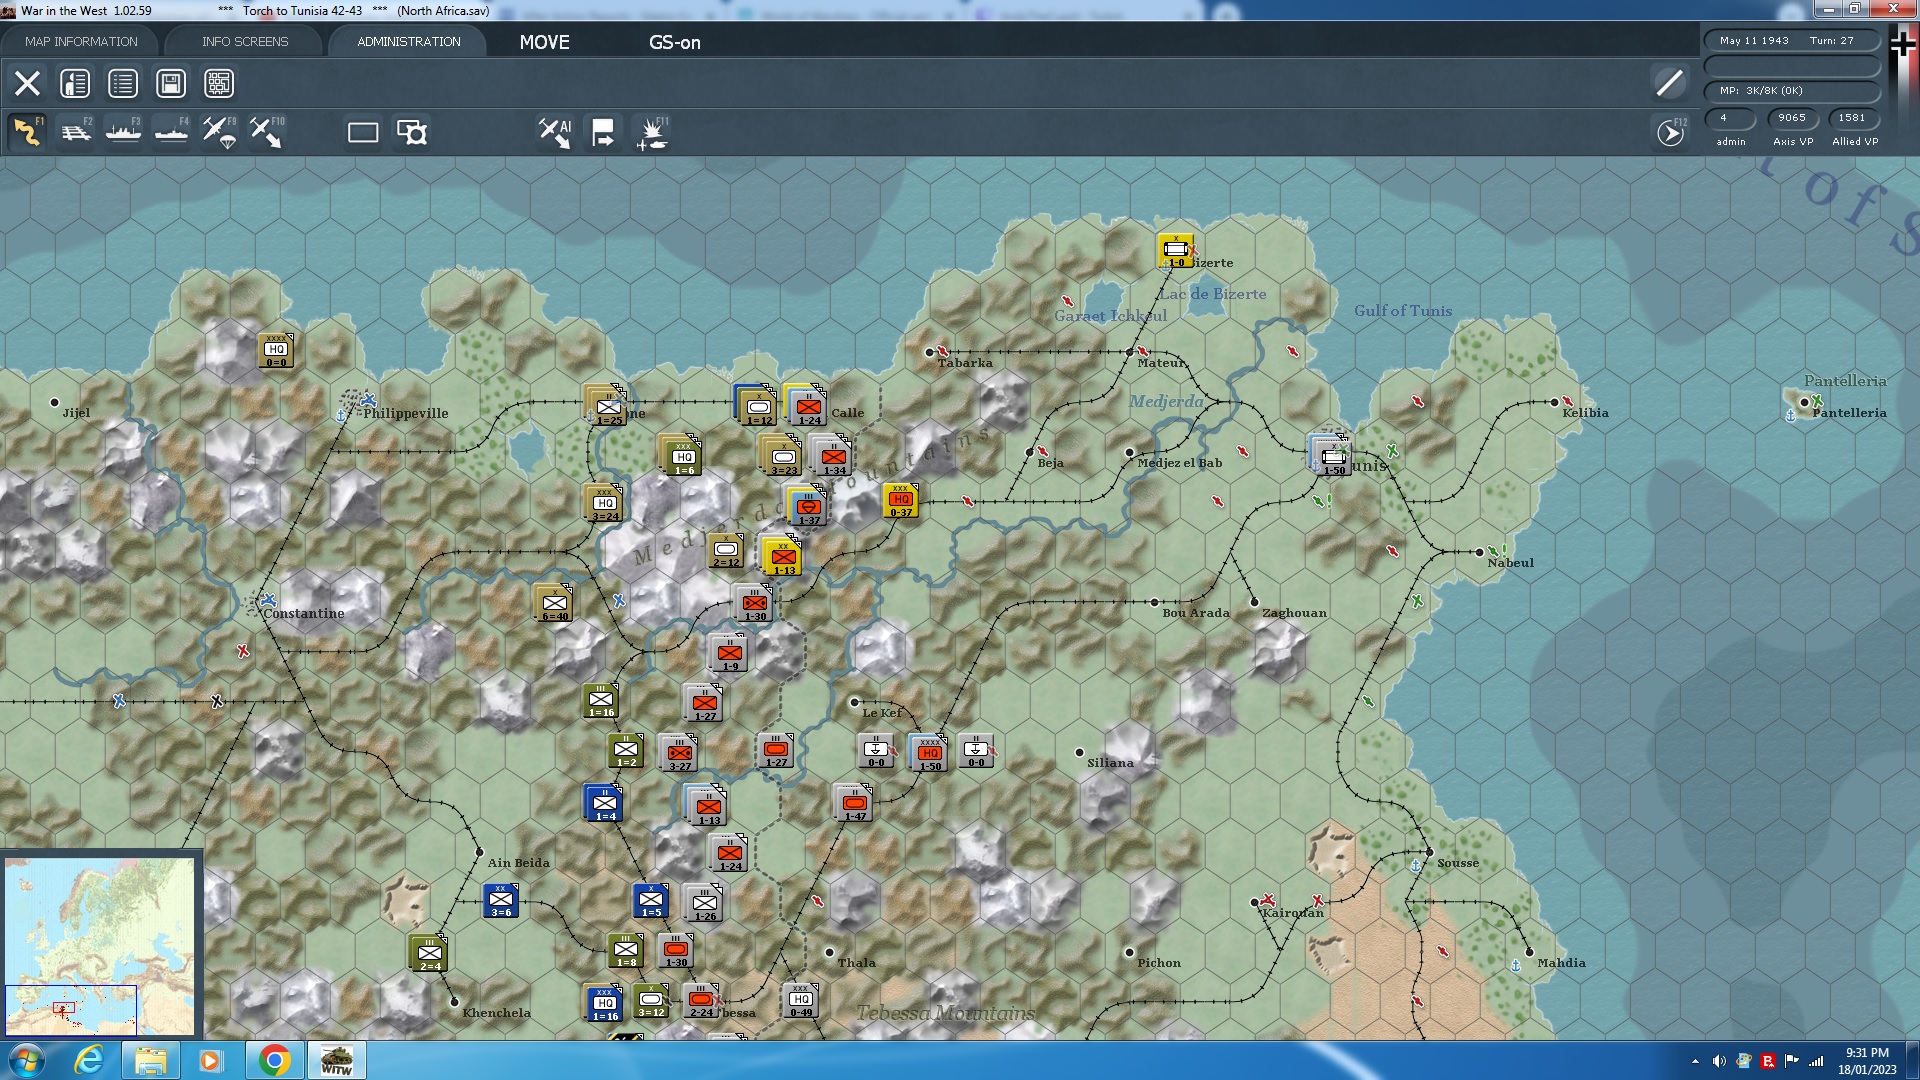Switch to the ADMINISTRATION tab
Image resolution: width=1920 pixels, height=1080 pixels.
click(x=408, y=41)
